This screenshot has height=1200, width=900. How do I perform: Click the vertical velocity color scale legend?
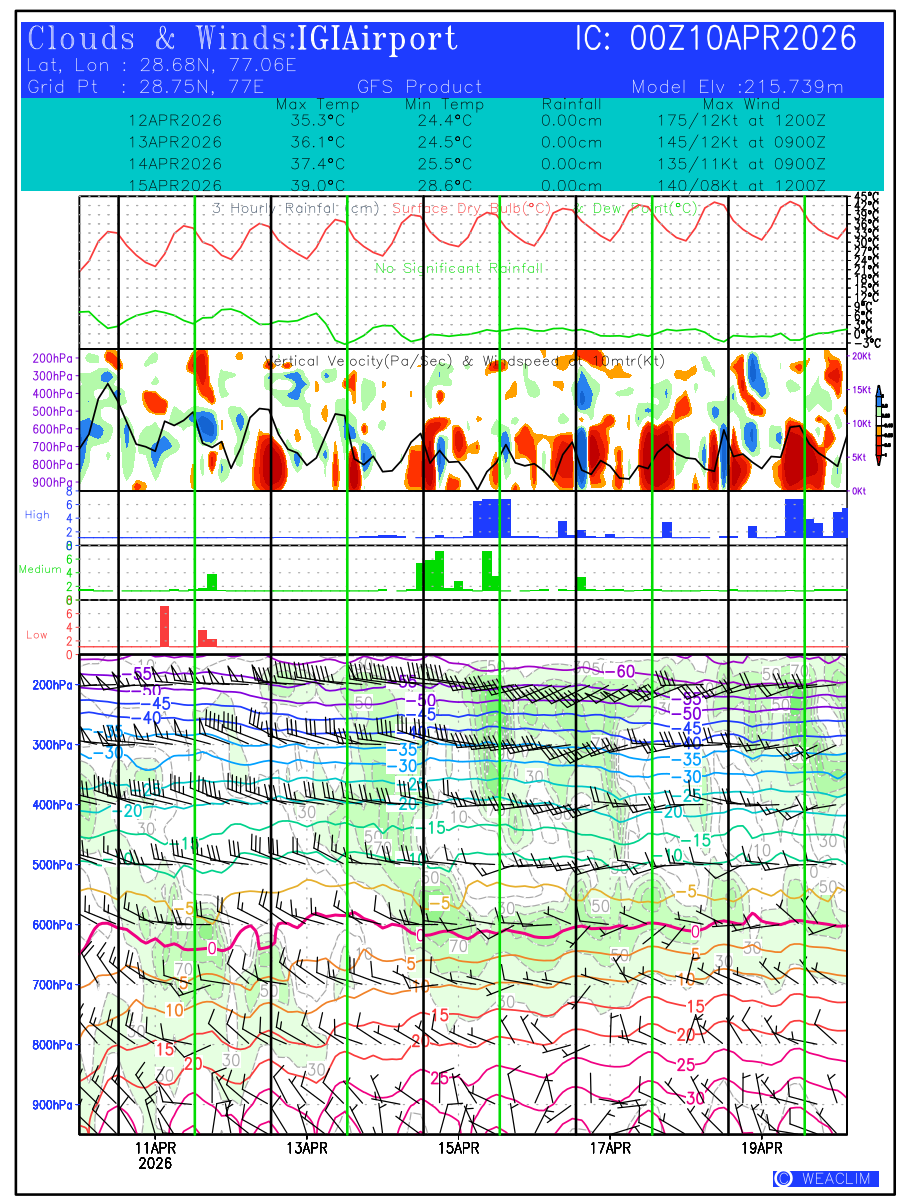coord(877,422)
